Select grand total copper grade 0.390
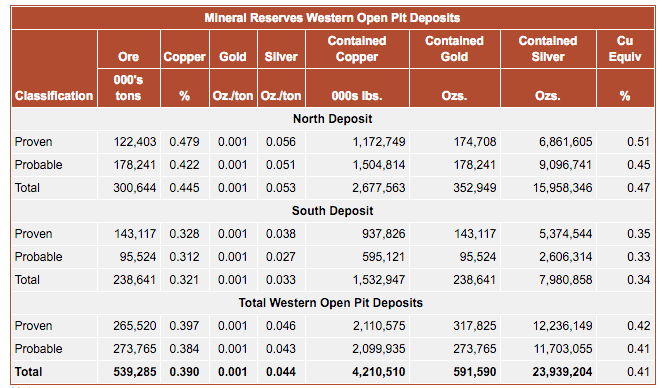 [184, 372]
